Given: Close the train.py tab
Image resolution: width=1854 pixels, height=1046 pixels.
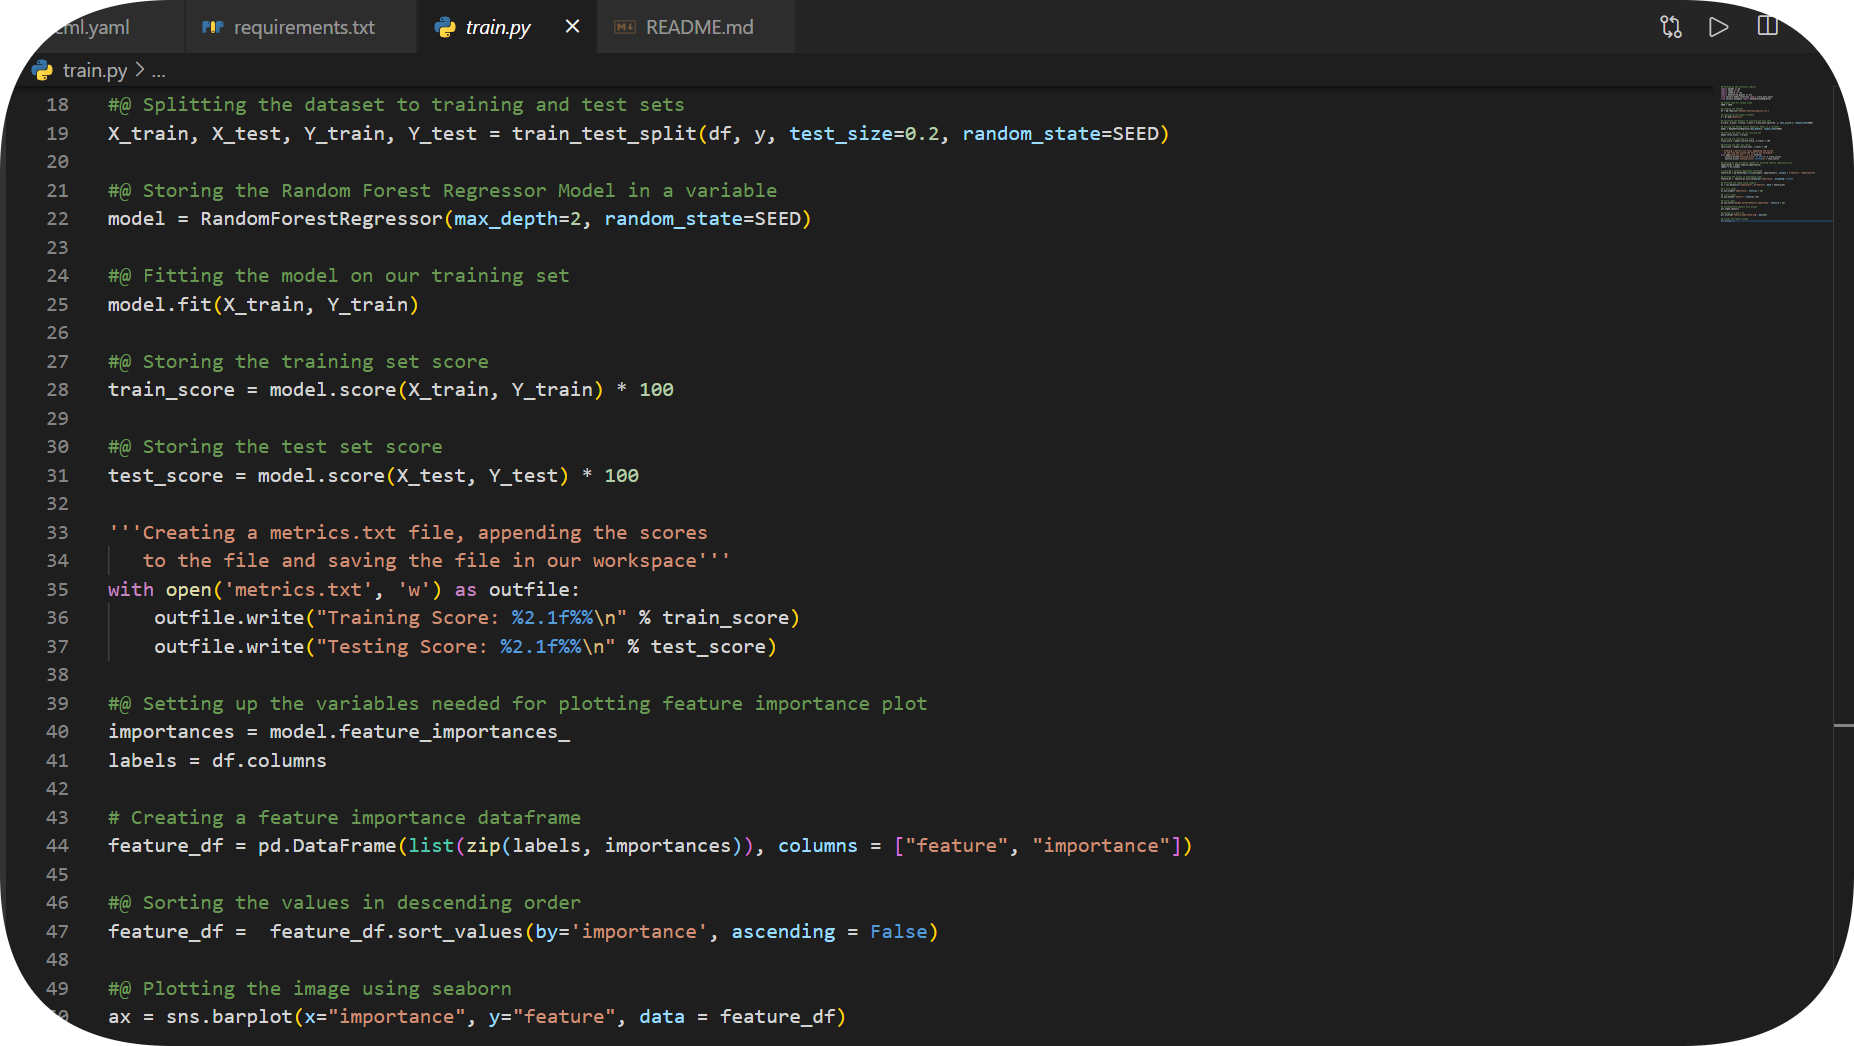Looking at the screenshot, I should click(x=572, y=27).
